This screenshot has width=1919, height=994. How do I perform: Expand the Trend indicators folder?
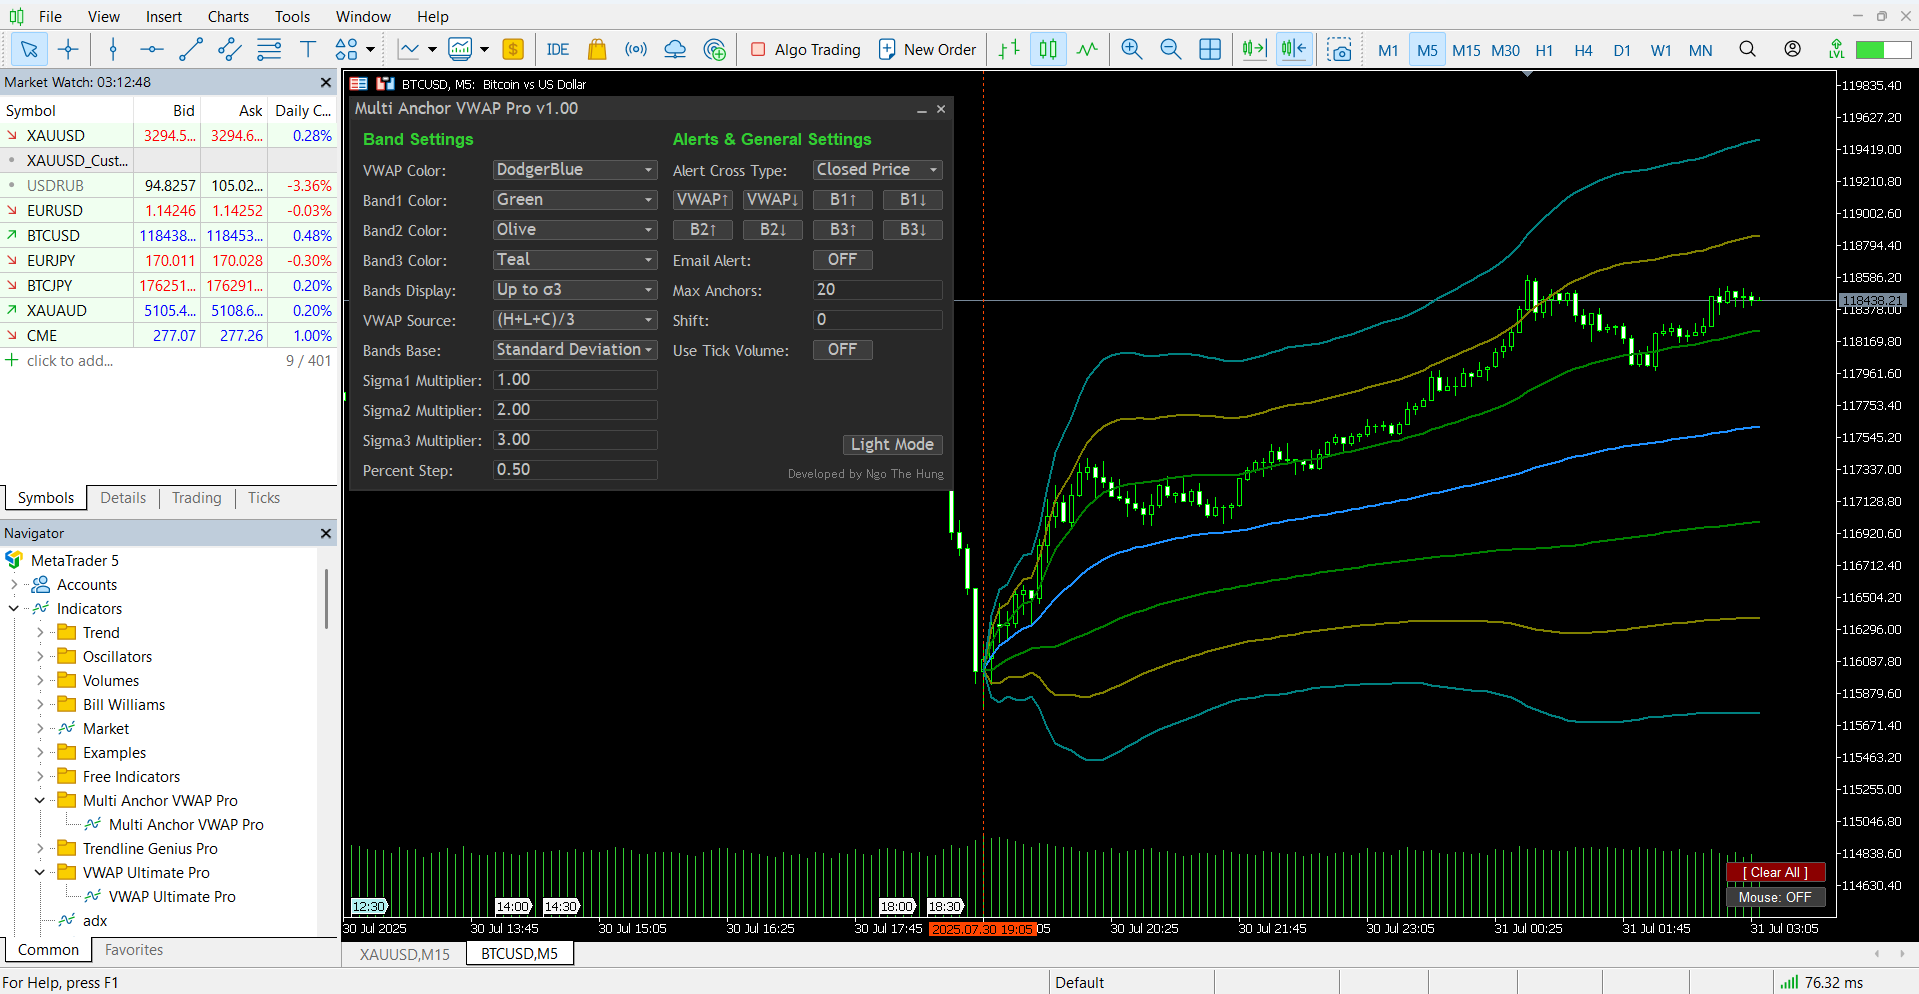click(x=40, y=633)
